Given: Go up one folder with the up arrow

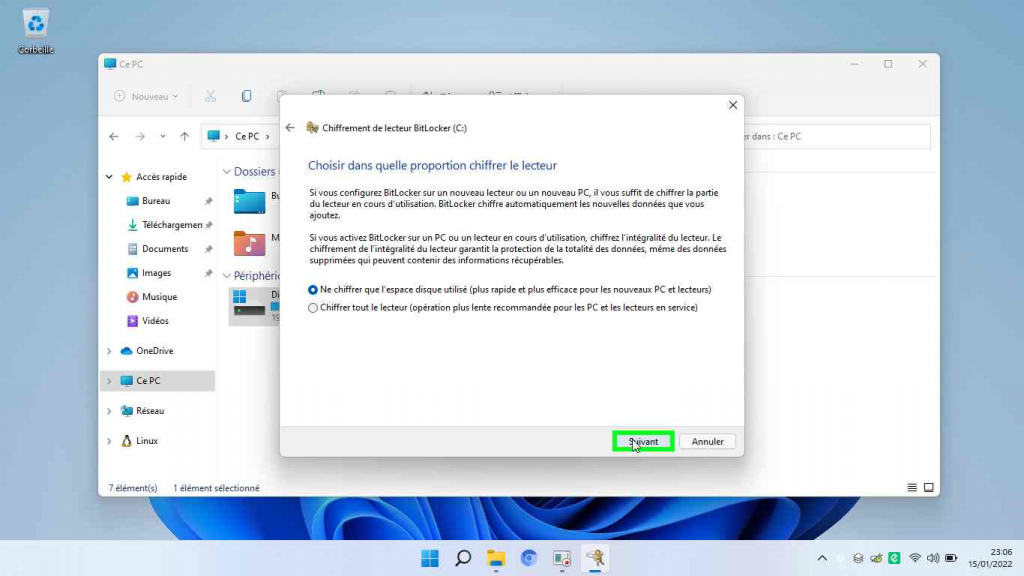Looking at the screenshot, I should [x=184, y=137].
